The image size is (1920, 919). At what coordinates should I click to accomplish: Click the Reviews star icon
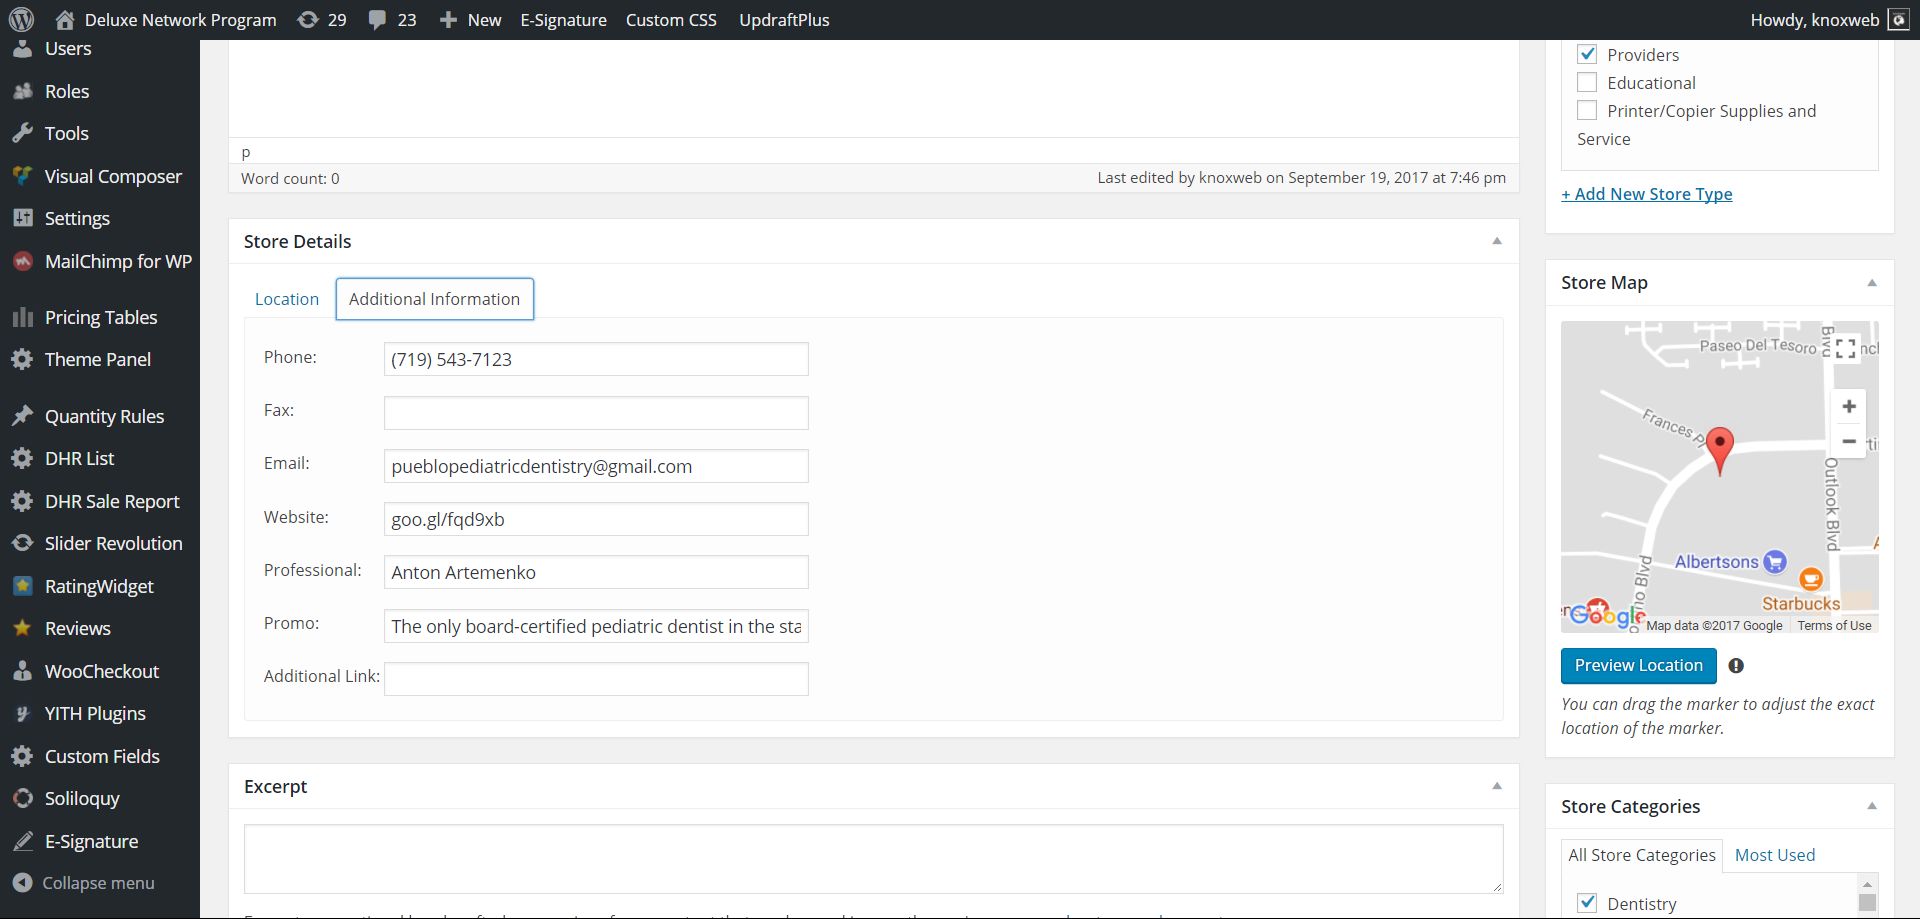click(x=22, y=628)
